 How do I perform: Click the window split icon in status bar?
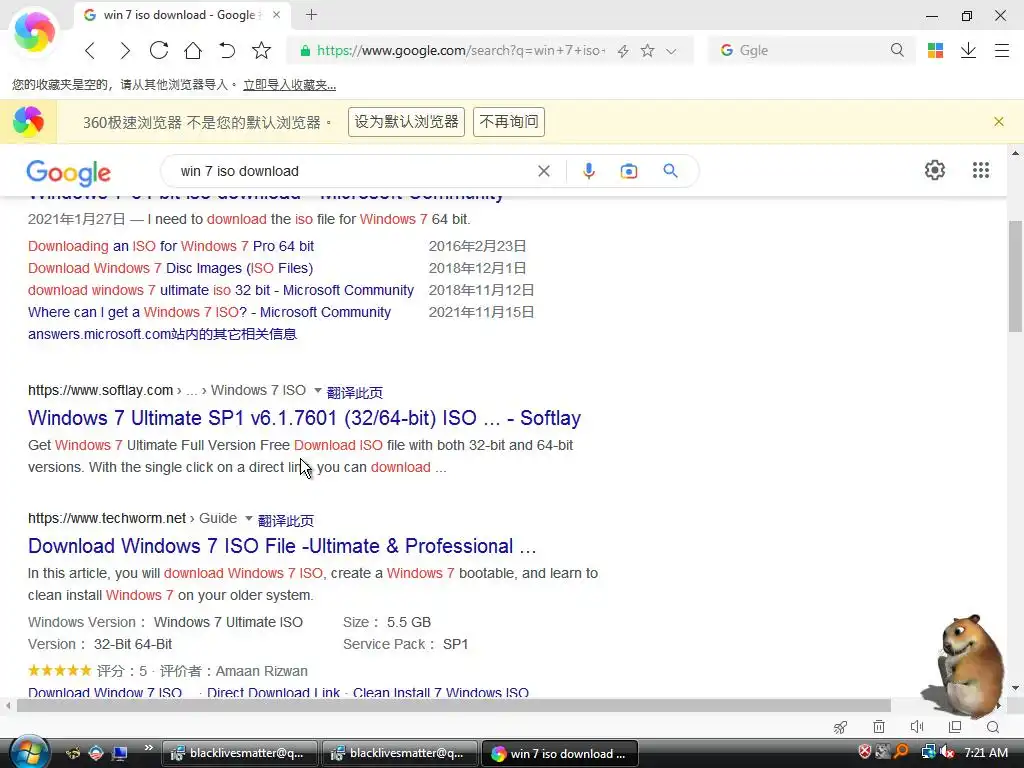point(955,727)
